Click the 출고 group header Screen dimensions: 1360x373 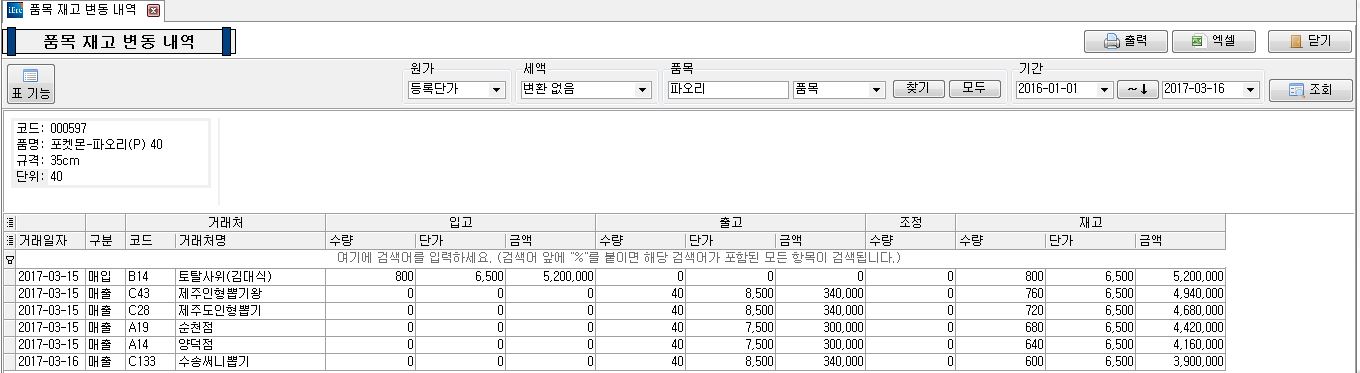pos(730,222)
